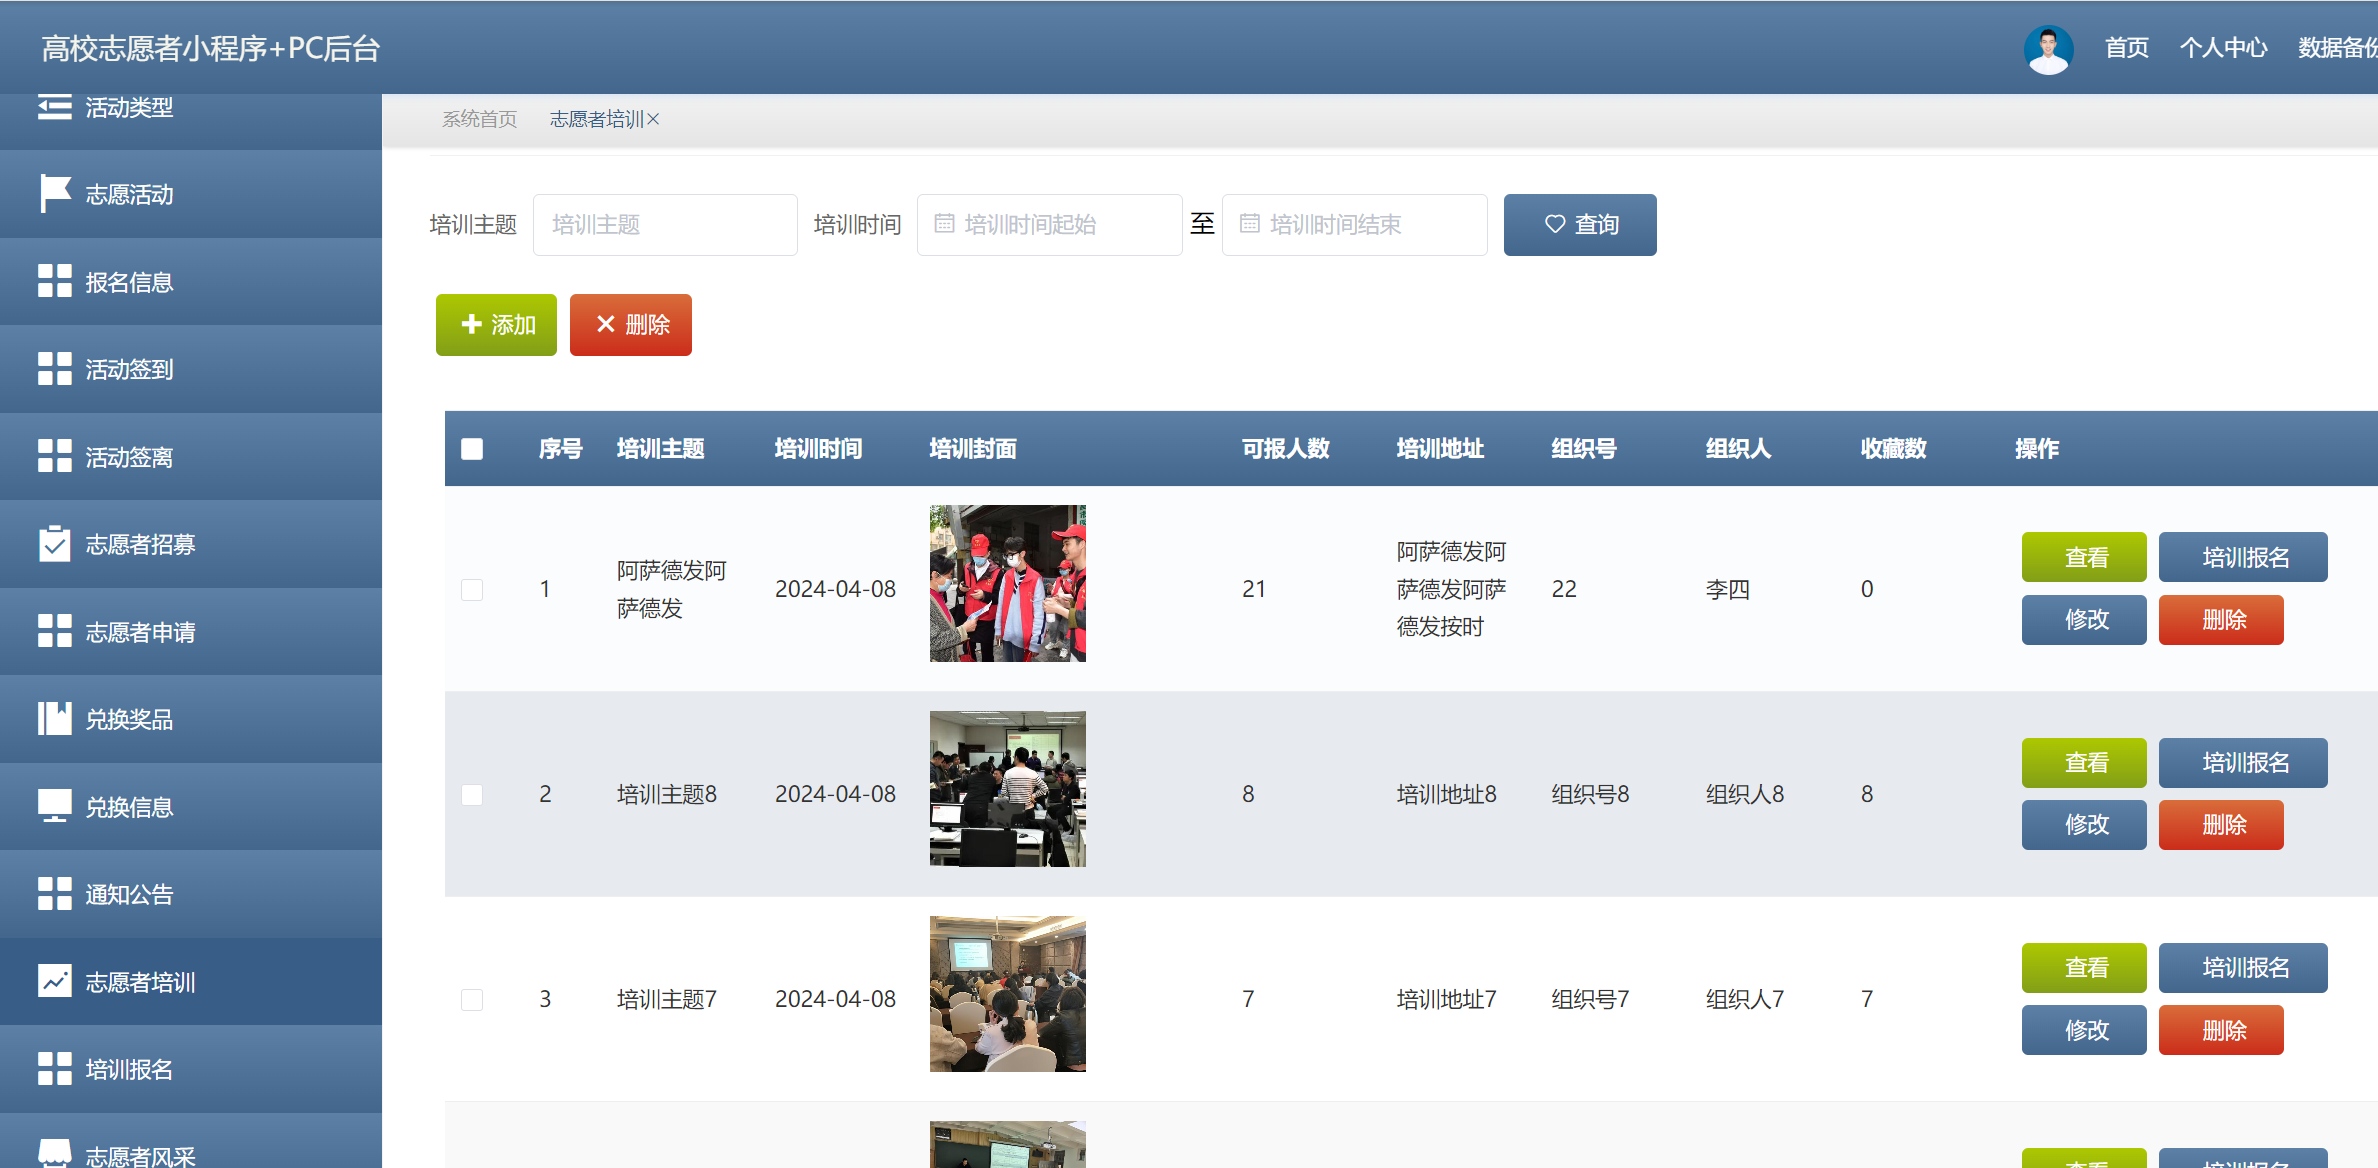Open 报名信息 in the sidebar menu
This screenshot has height=1168, width=2378.
[191, 282]
